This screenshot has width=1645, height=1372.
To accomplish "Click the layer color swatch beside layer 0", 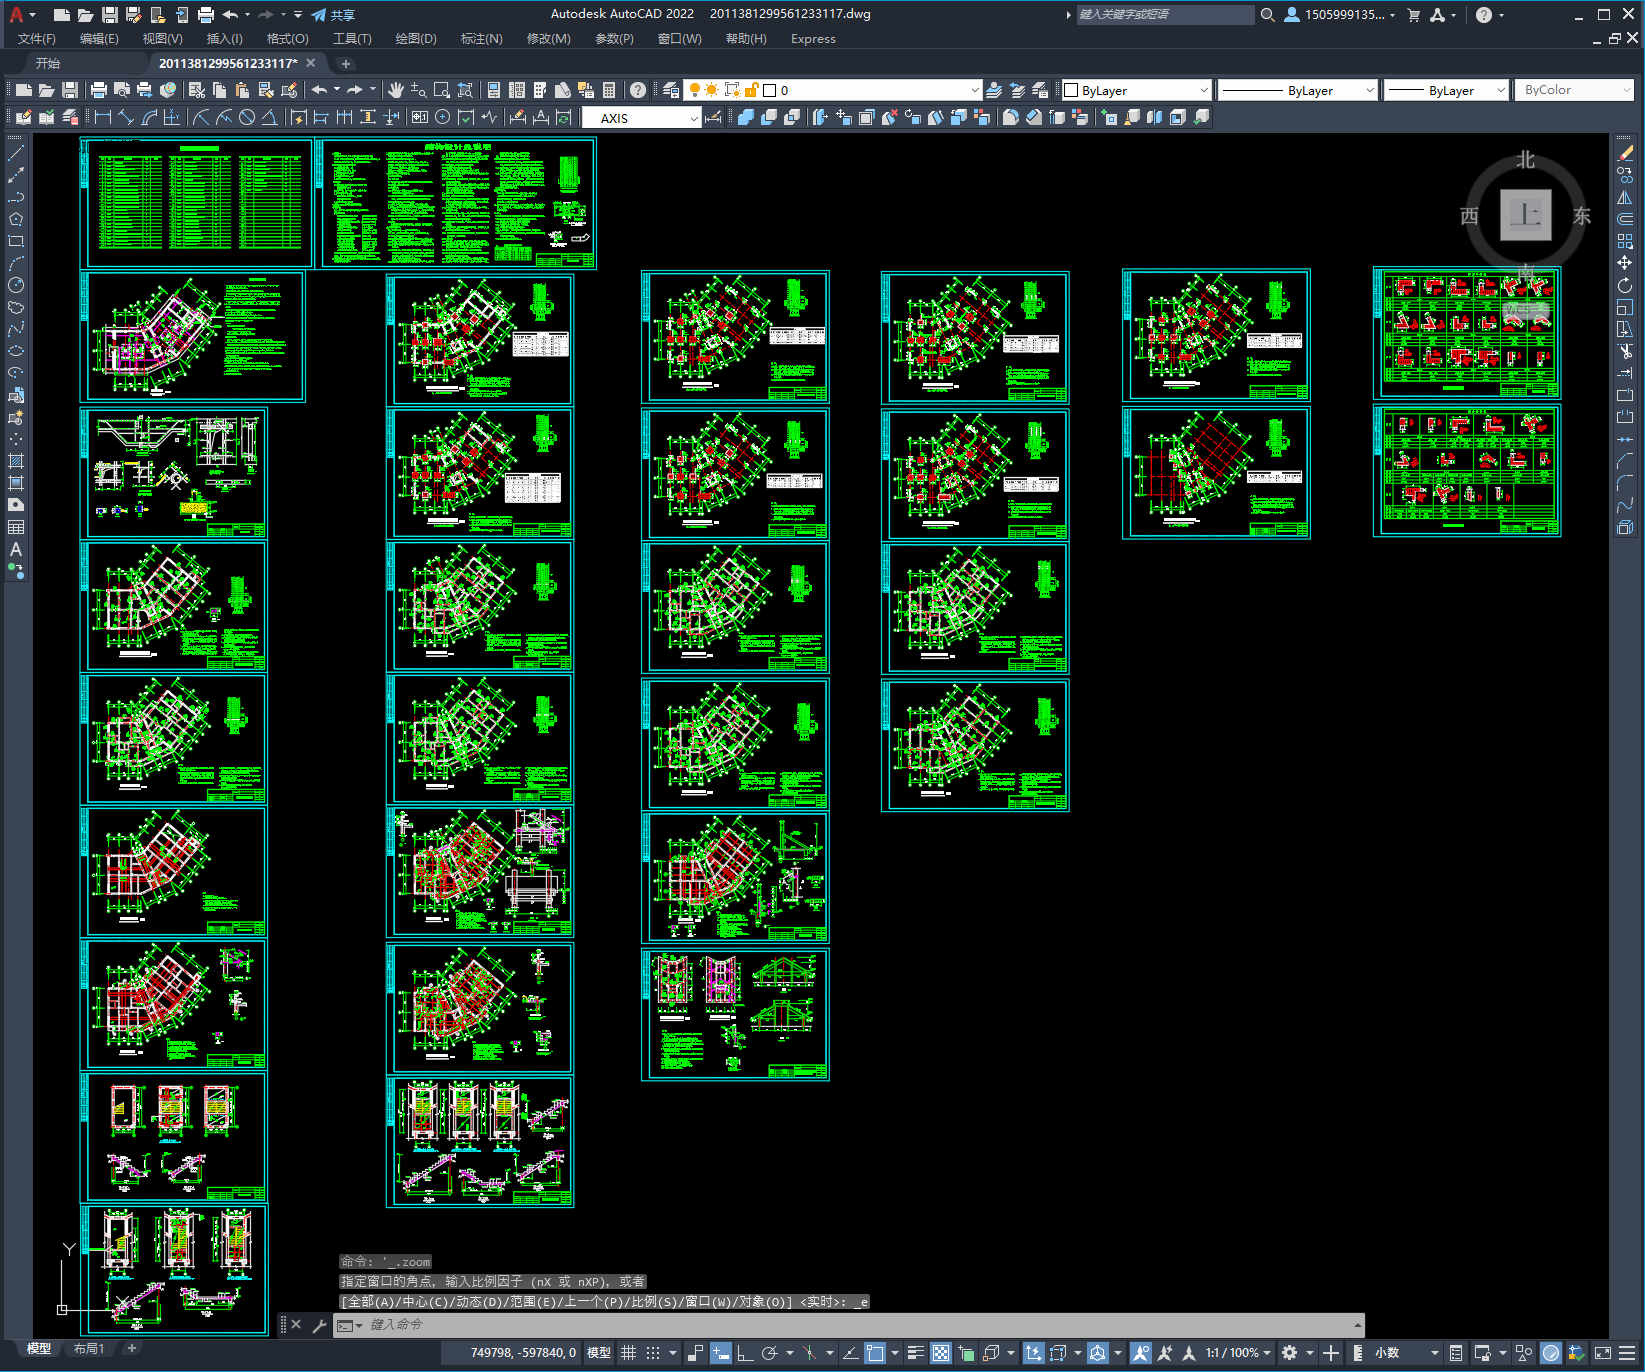I will click(x=770, y=90).
